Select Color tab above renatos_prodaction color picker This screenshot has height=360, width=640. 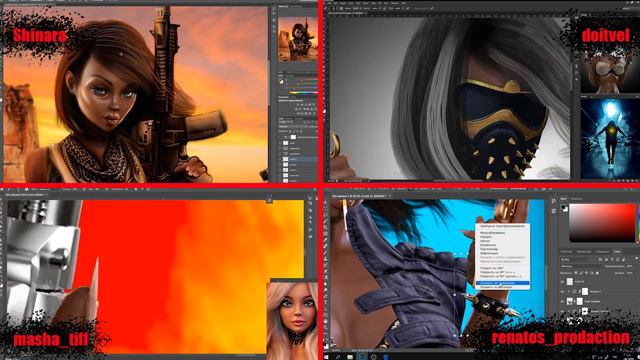tap(563, 199)
